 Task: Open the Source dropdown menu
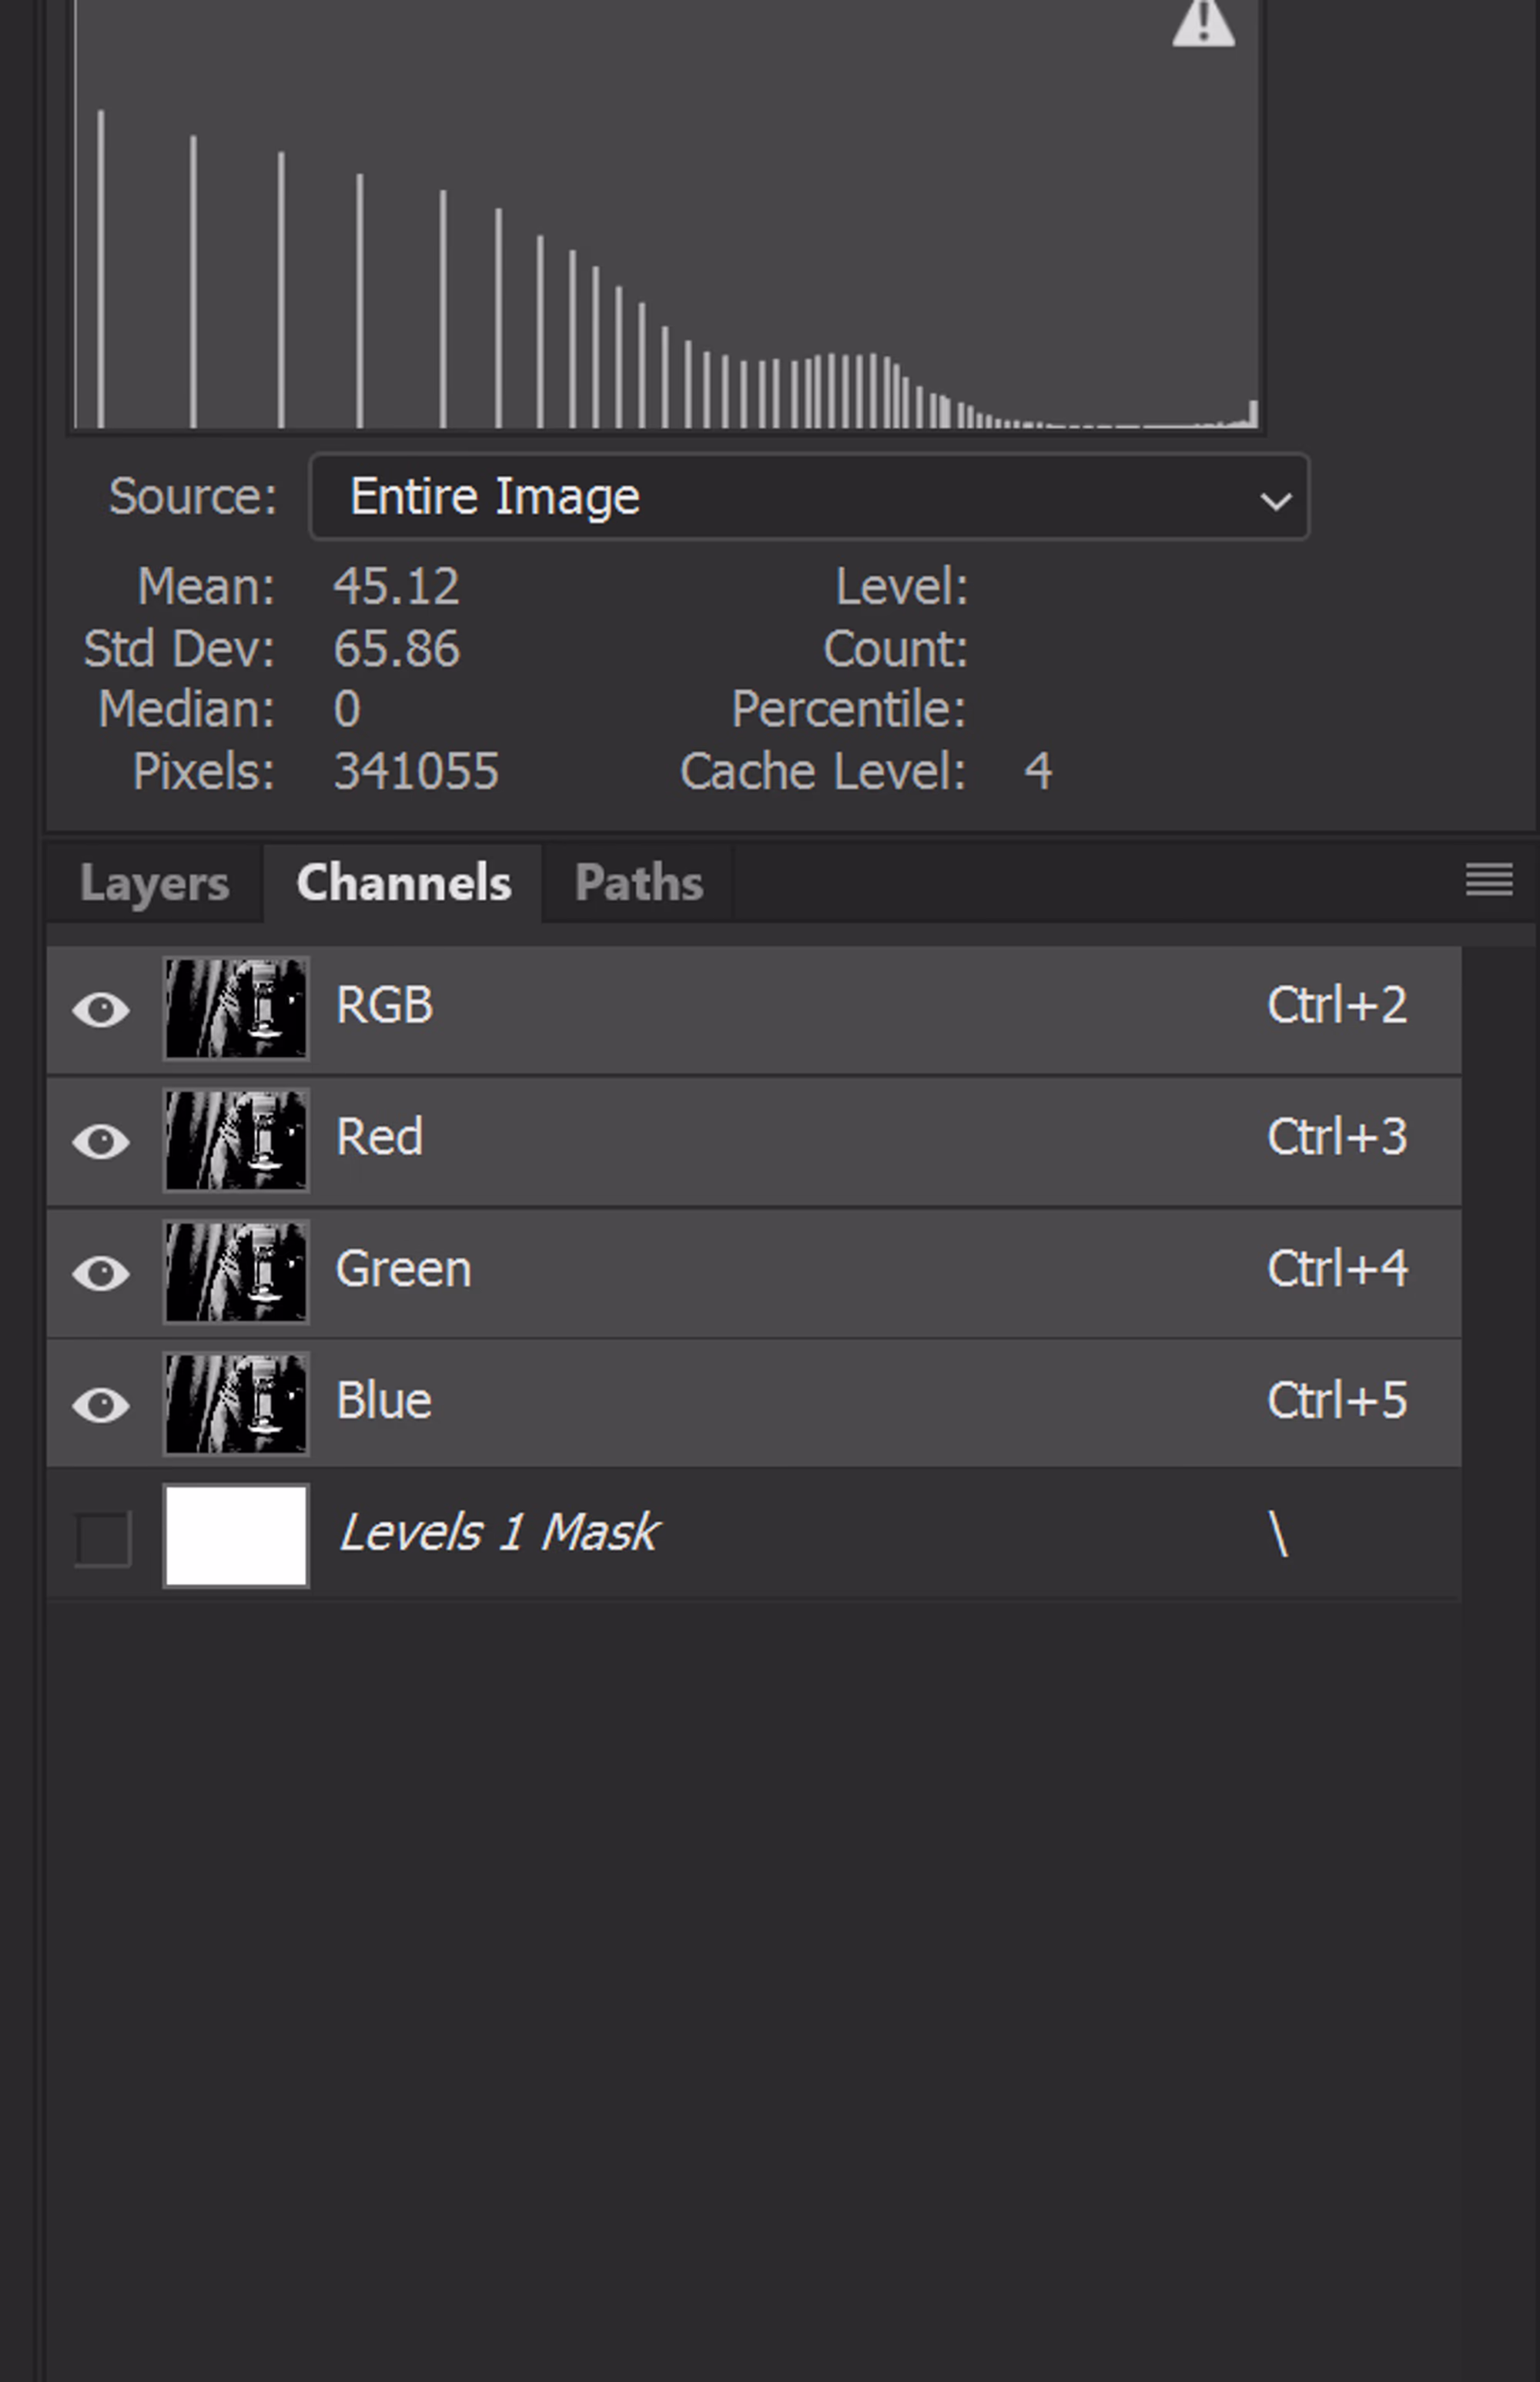808,497
